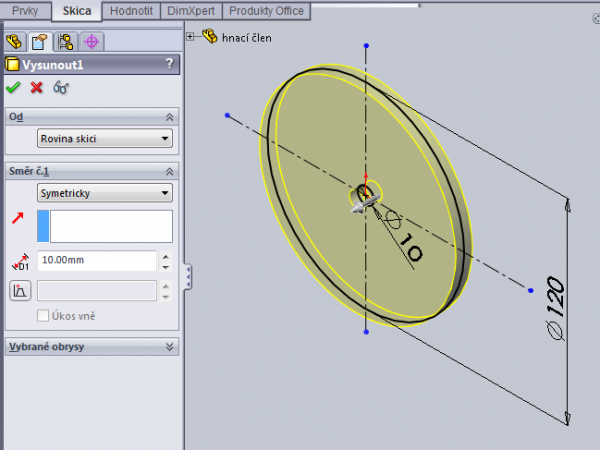Expand the hnací člen tree node
Screen dimensions: 600x450
(x=190, y=38)
